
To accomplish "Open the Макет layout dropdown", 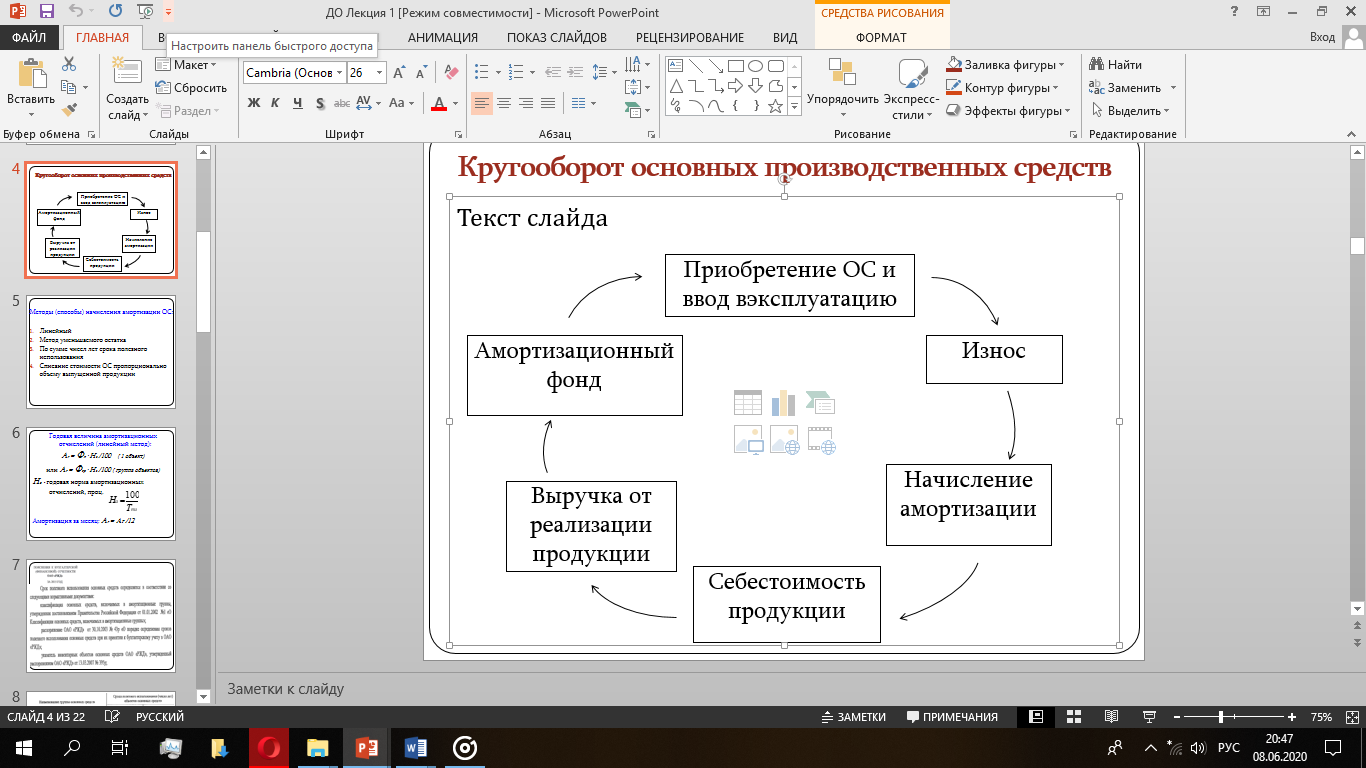I will 185,65.
